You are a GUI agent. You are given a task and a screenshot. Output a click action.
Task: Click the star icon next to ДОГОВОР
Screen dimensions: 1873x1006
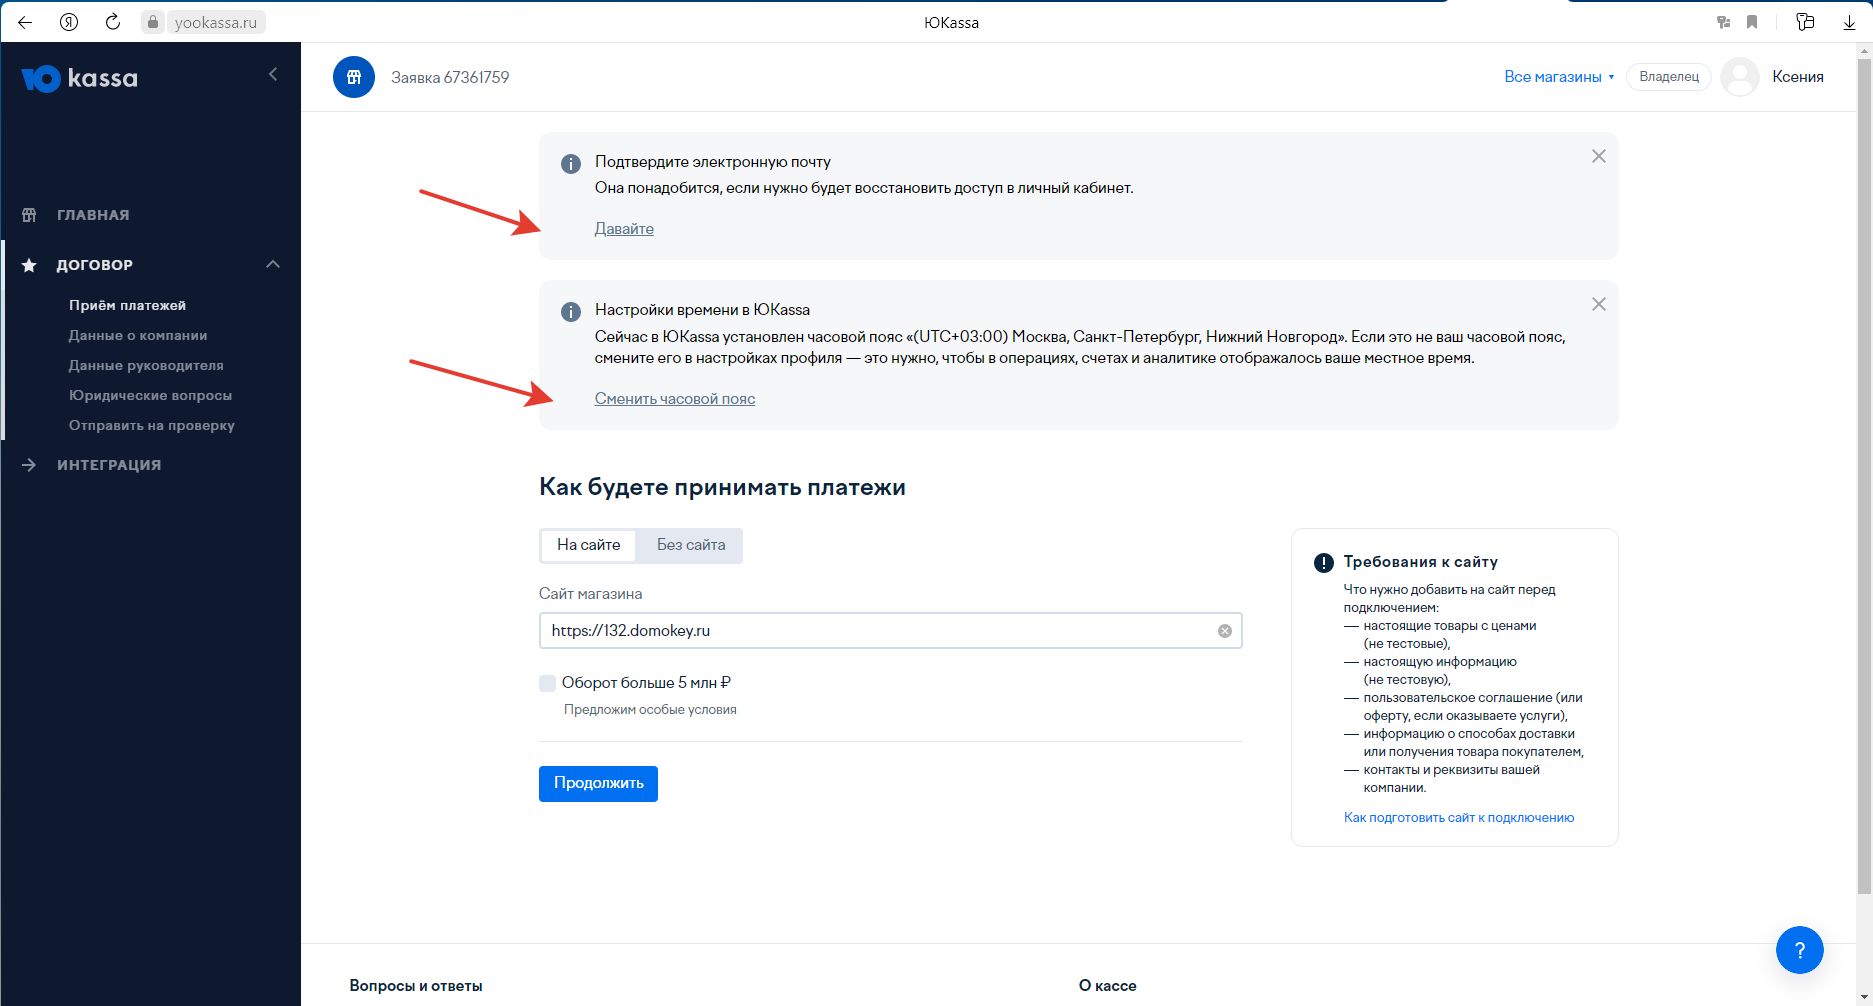point(29,265)
